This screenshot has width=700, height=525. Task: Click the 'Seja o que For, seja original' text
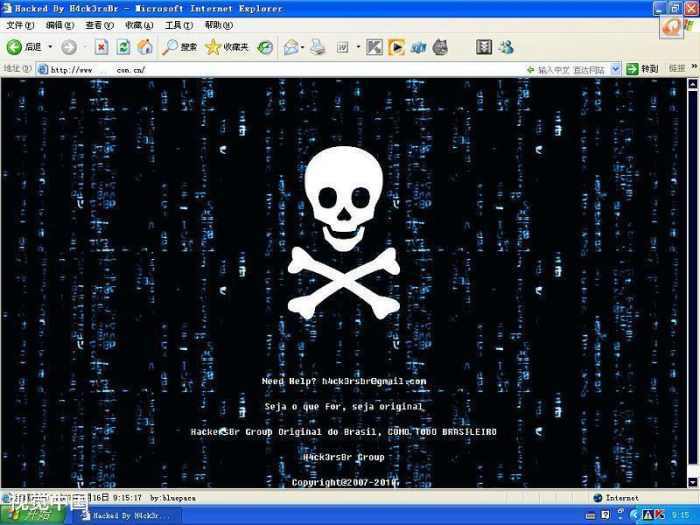click(343, 407)
